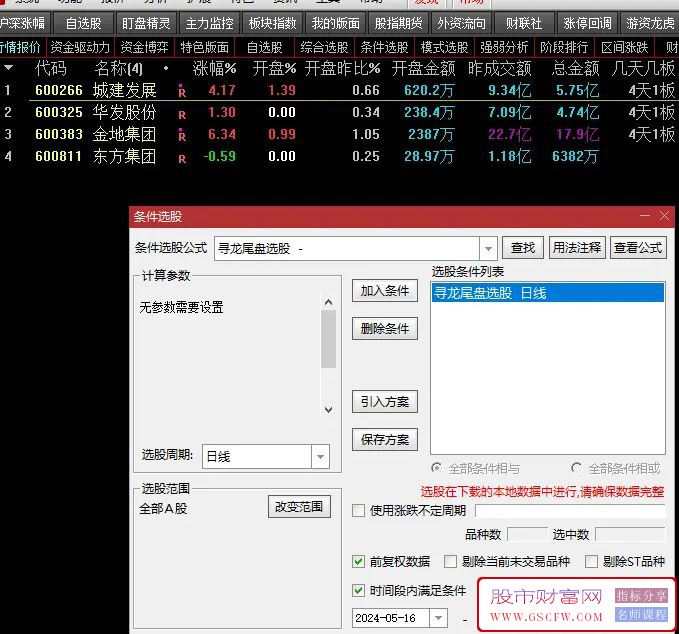This screenshot has height=634, width=679.
Task: Open 财联社 toolbar tab
Action: pos(524,23)
